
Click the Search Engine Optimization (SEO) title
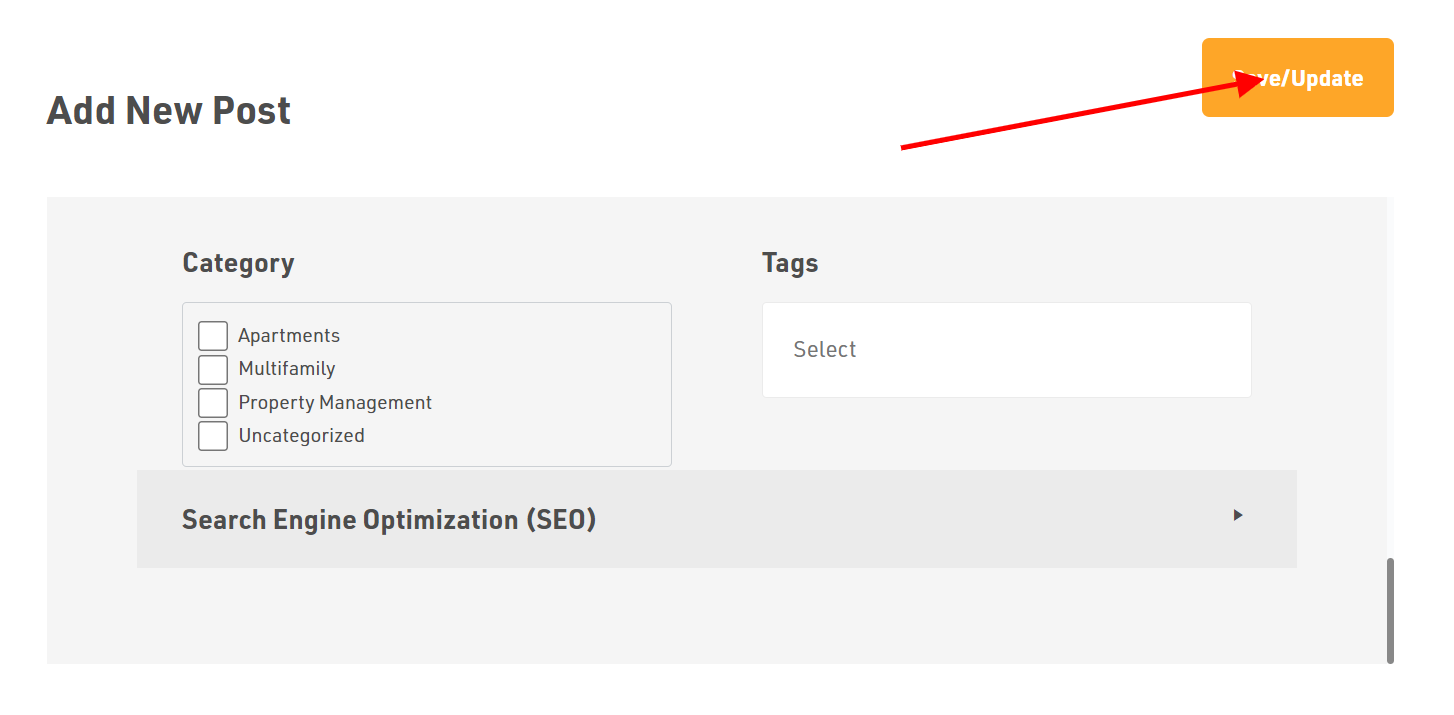[389, 520]
